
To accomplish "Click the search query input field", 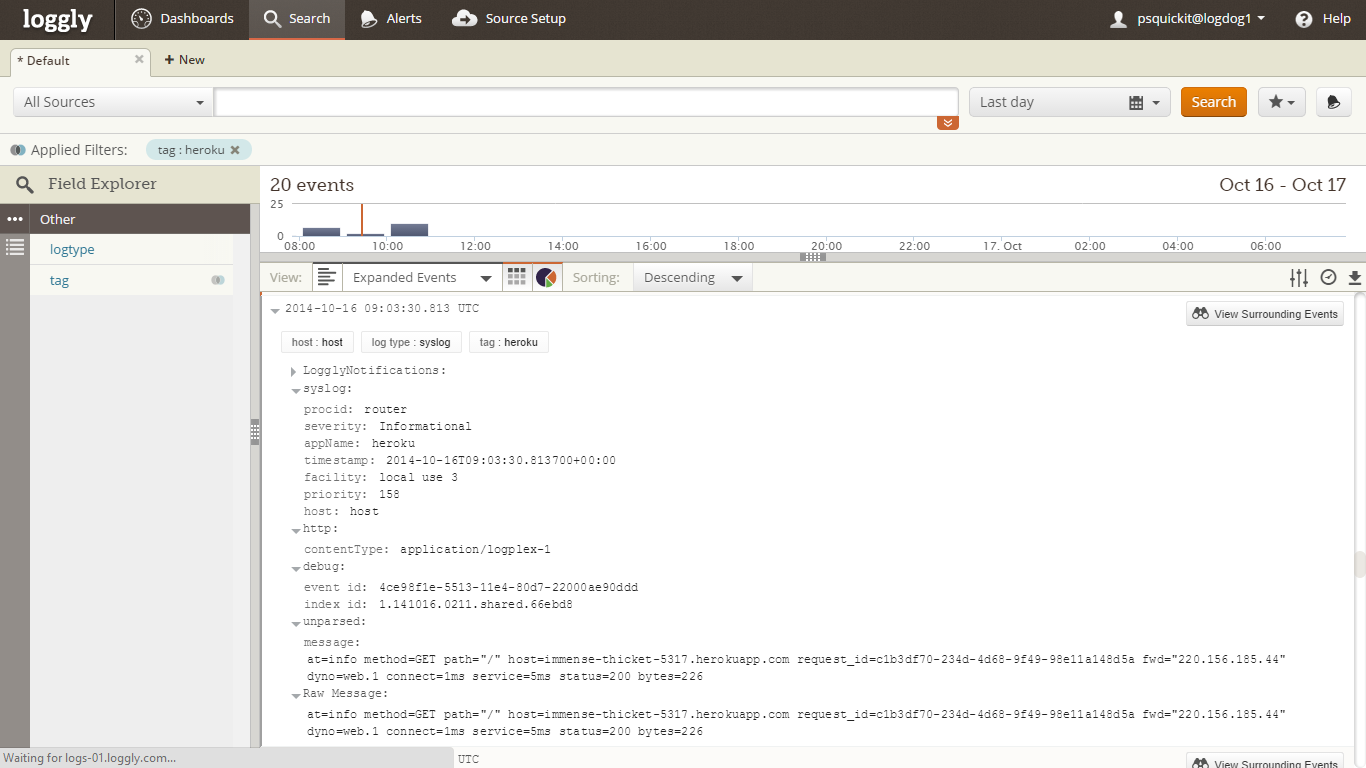I will 586,102.
